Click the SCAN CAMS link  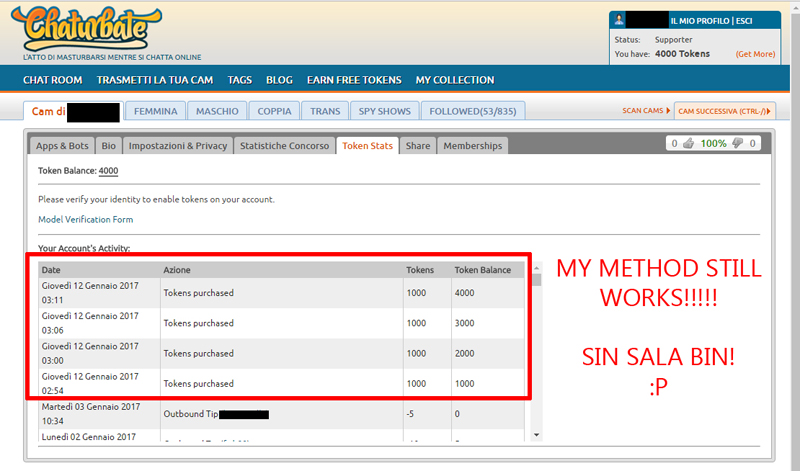[x=642, y=111]
